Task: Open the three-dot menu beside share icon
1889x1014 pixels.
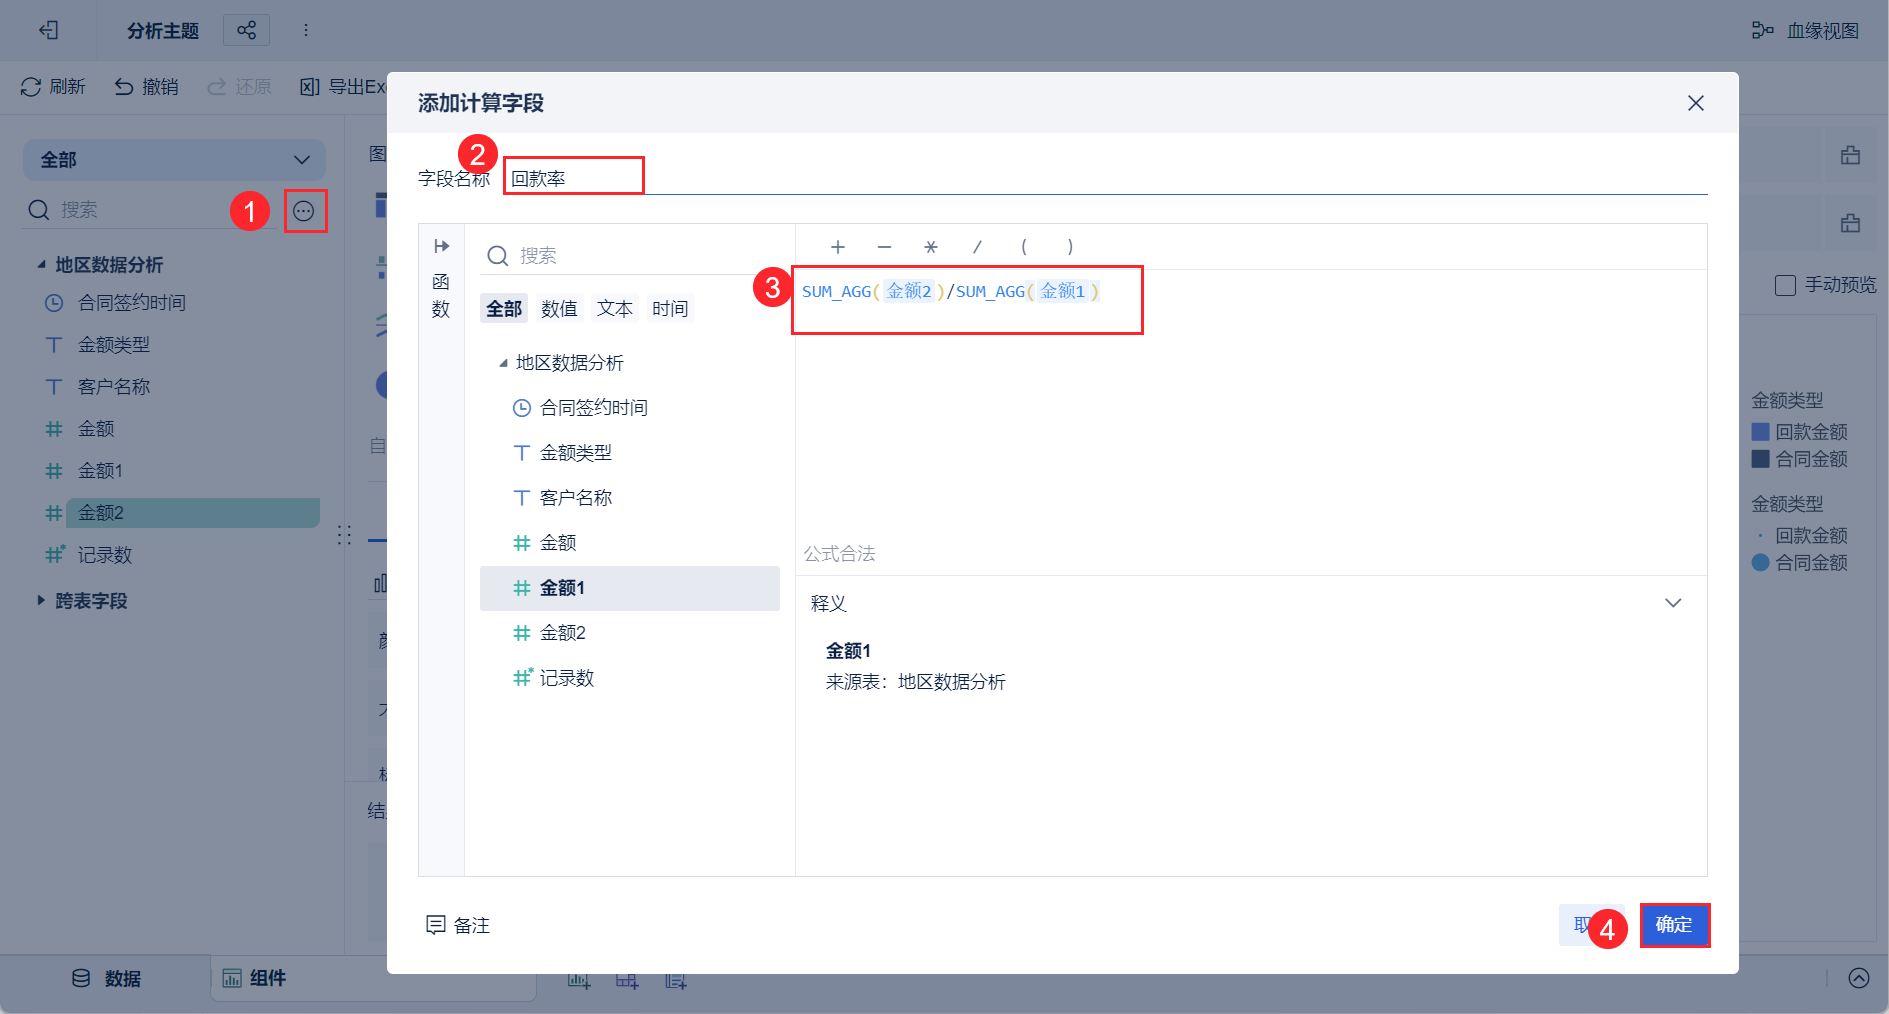Action: [306, 30]
